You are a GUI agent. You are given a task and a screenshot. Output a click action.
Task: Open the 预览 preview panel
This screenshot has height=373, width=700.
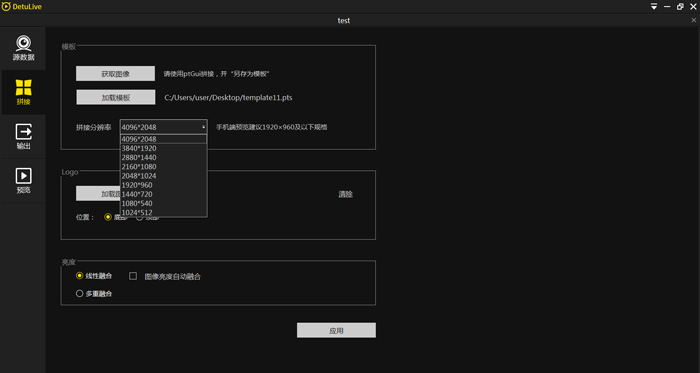coord(23,181)
